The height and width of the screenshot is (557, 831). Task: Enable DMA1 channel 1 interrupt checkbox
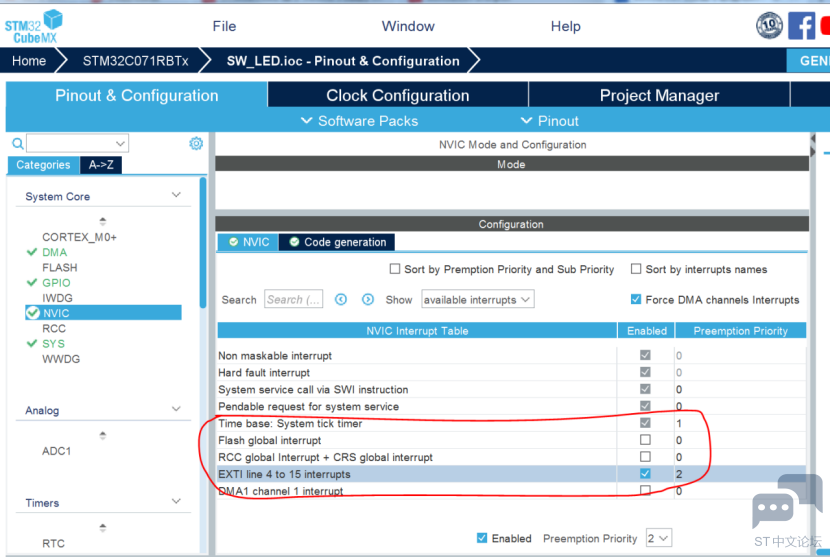(x=645, y=490)
